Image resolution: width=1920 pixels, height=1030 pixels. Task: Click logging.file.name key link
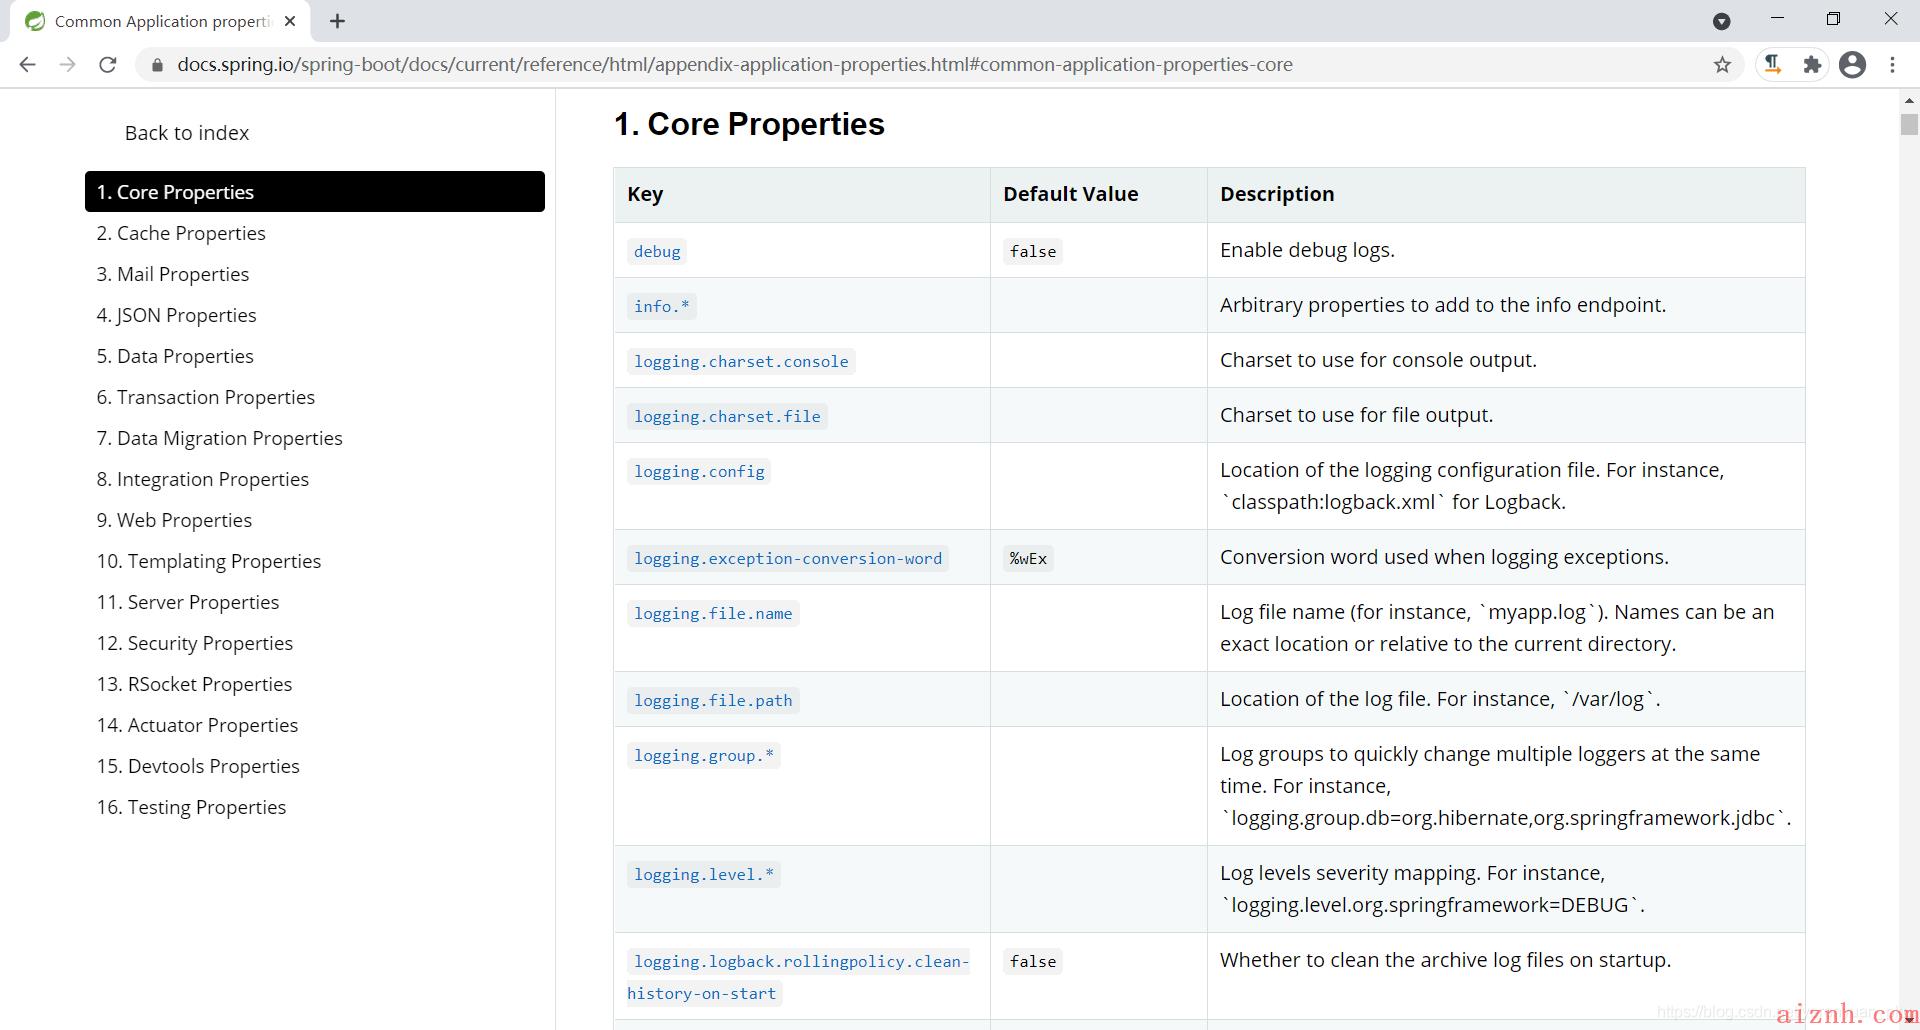(713, 614)
